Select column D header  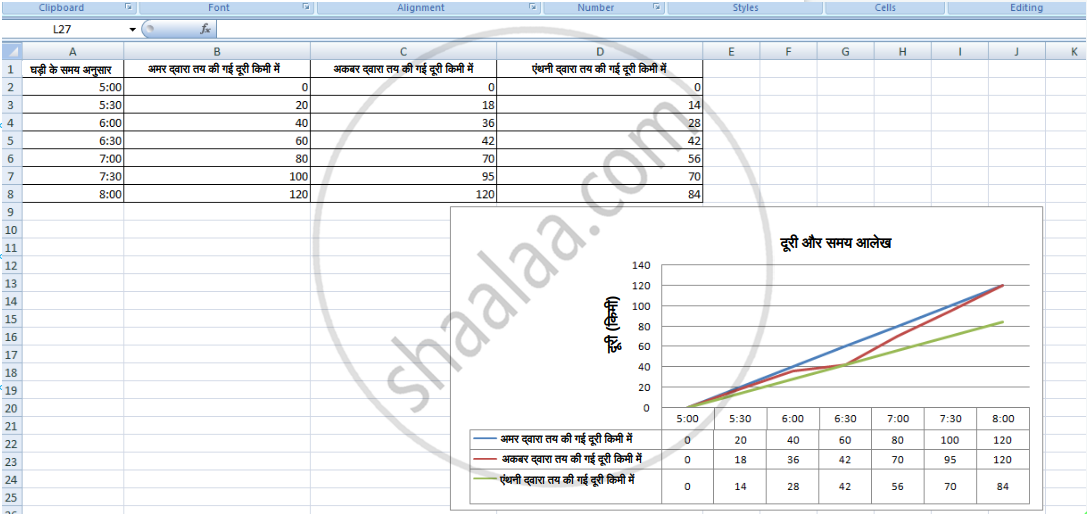pyautogui.click(x=599, y=51)
